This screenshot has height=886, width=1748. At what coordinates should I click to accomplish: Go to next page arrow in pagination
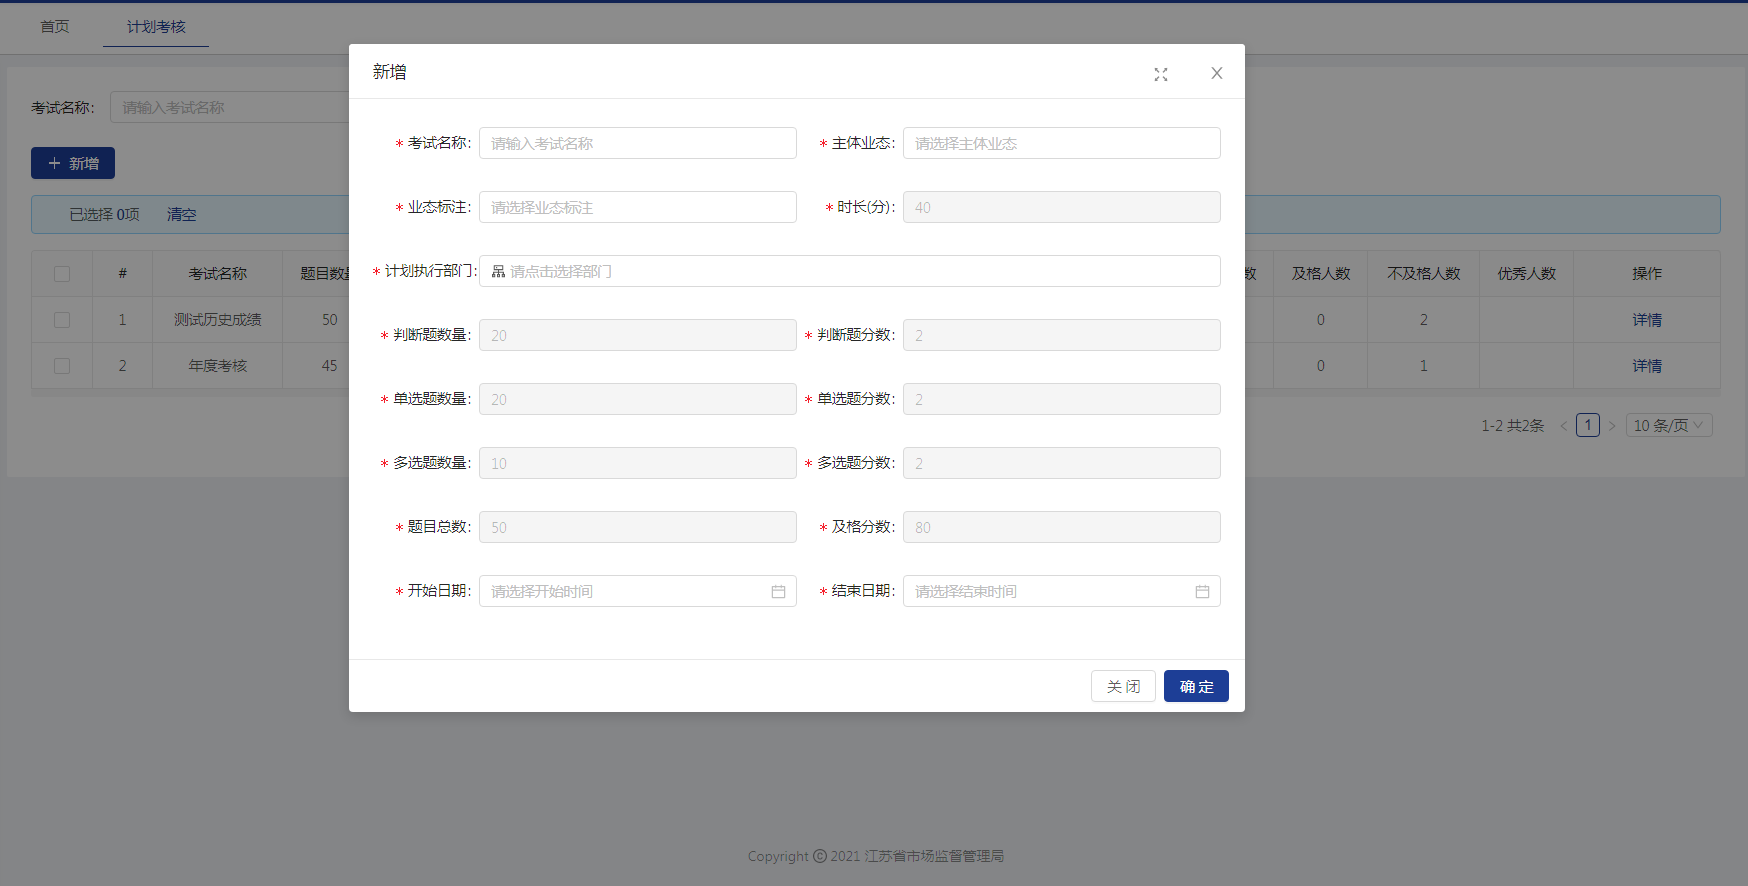click(x=1612, y=426)
